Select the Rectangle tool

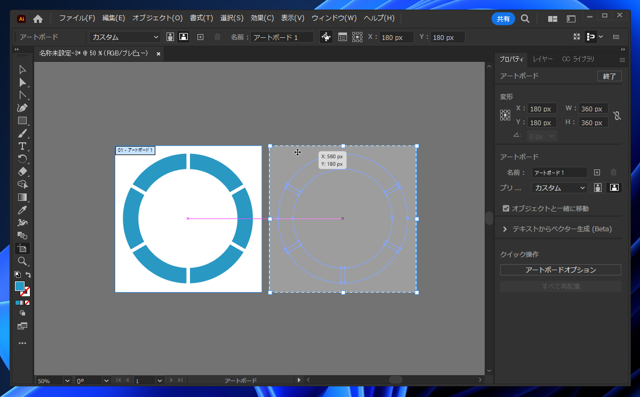click(22, 121)
